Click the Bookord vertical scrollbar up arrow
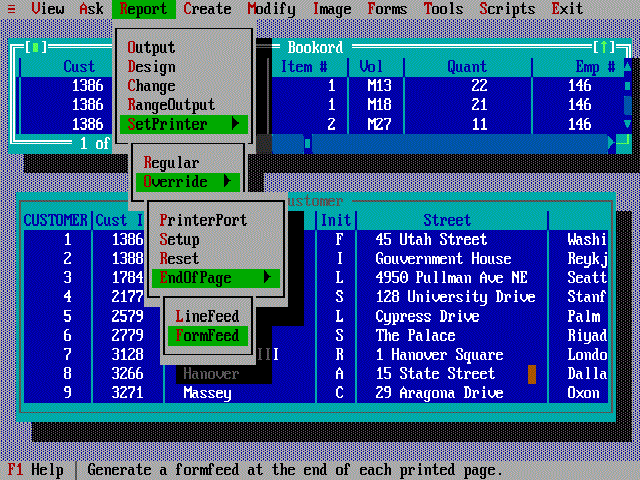Screen dimensions: 640x480 pyautogui.click(x=627, y=67)
